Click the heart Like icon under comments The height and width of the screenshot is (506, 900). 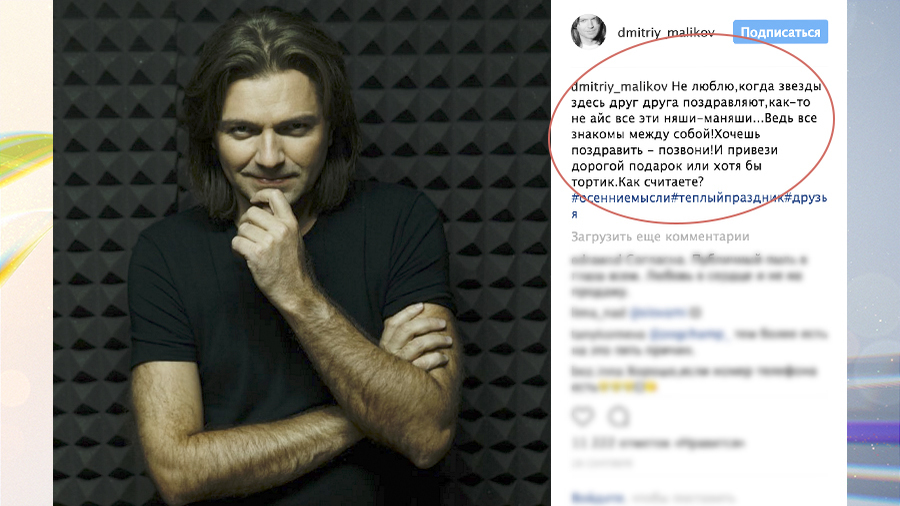(583, 415)
